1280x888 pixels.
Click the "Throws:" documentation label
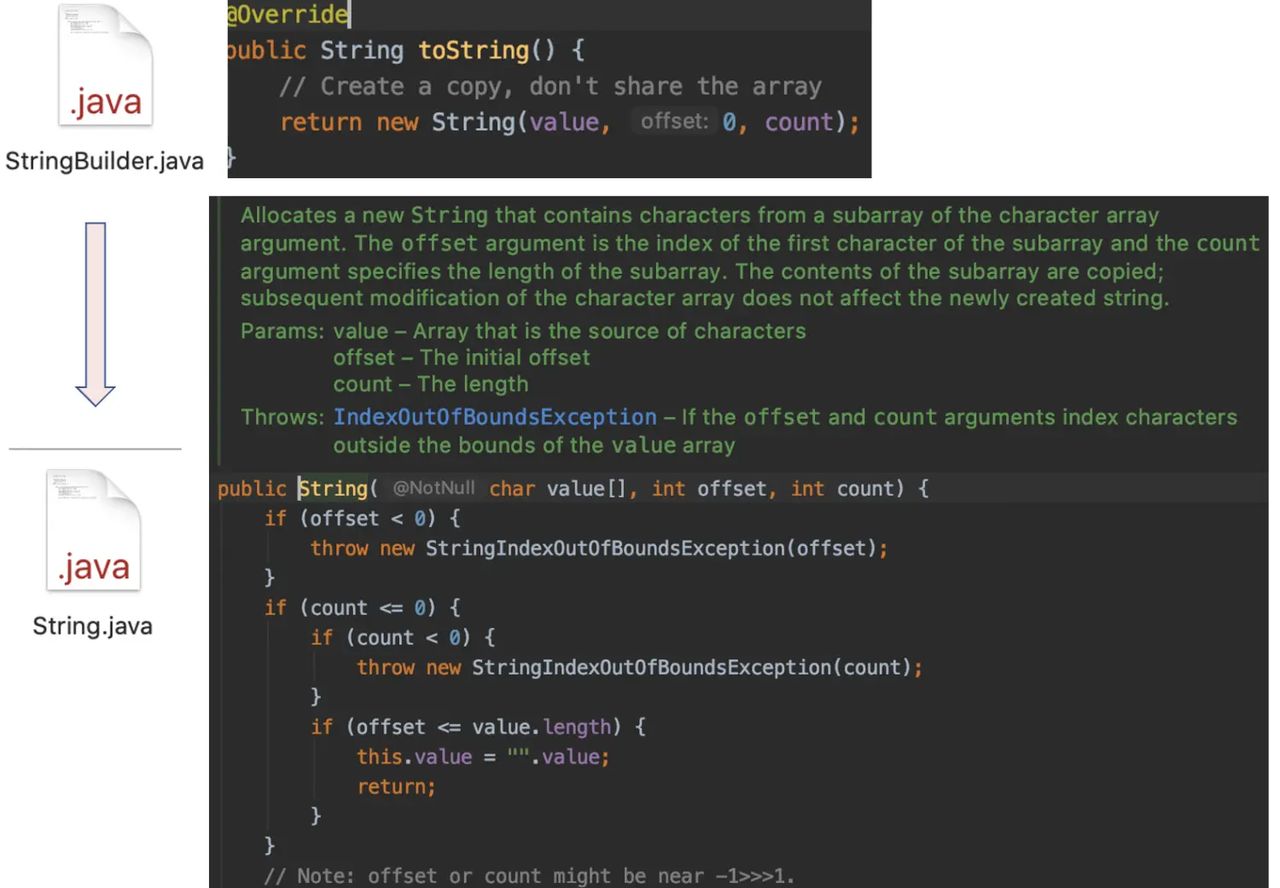click(x=283, y=417)
